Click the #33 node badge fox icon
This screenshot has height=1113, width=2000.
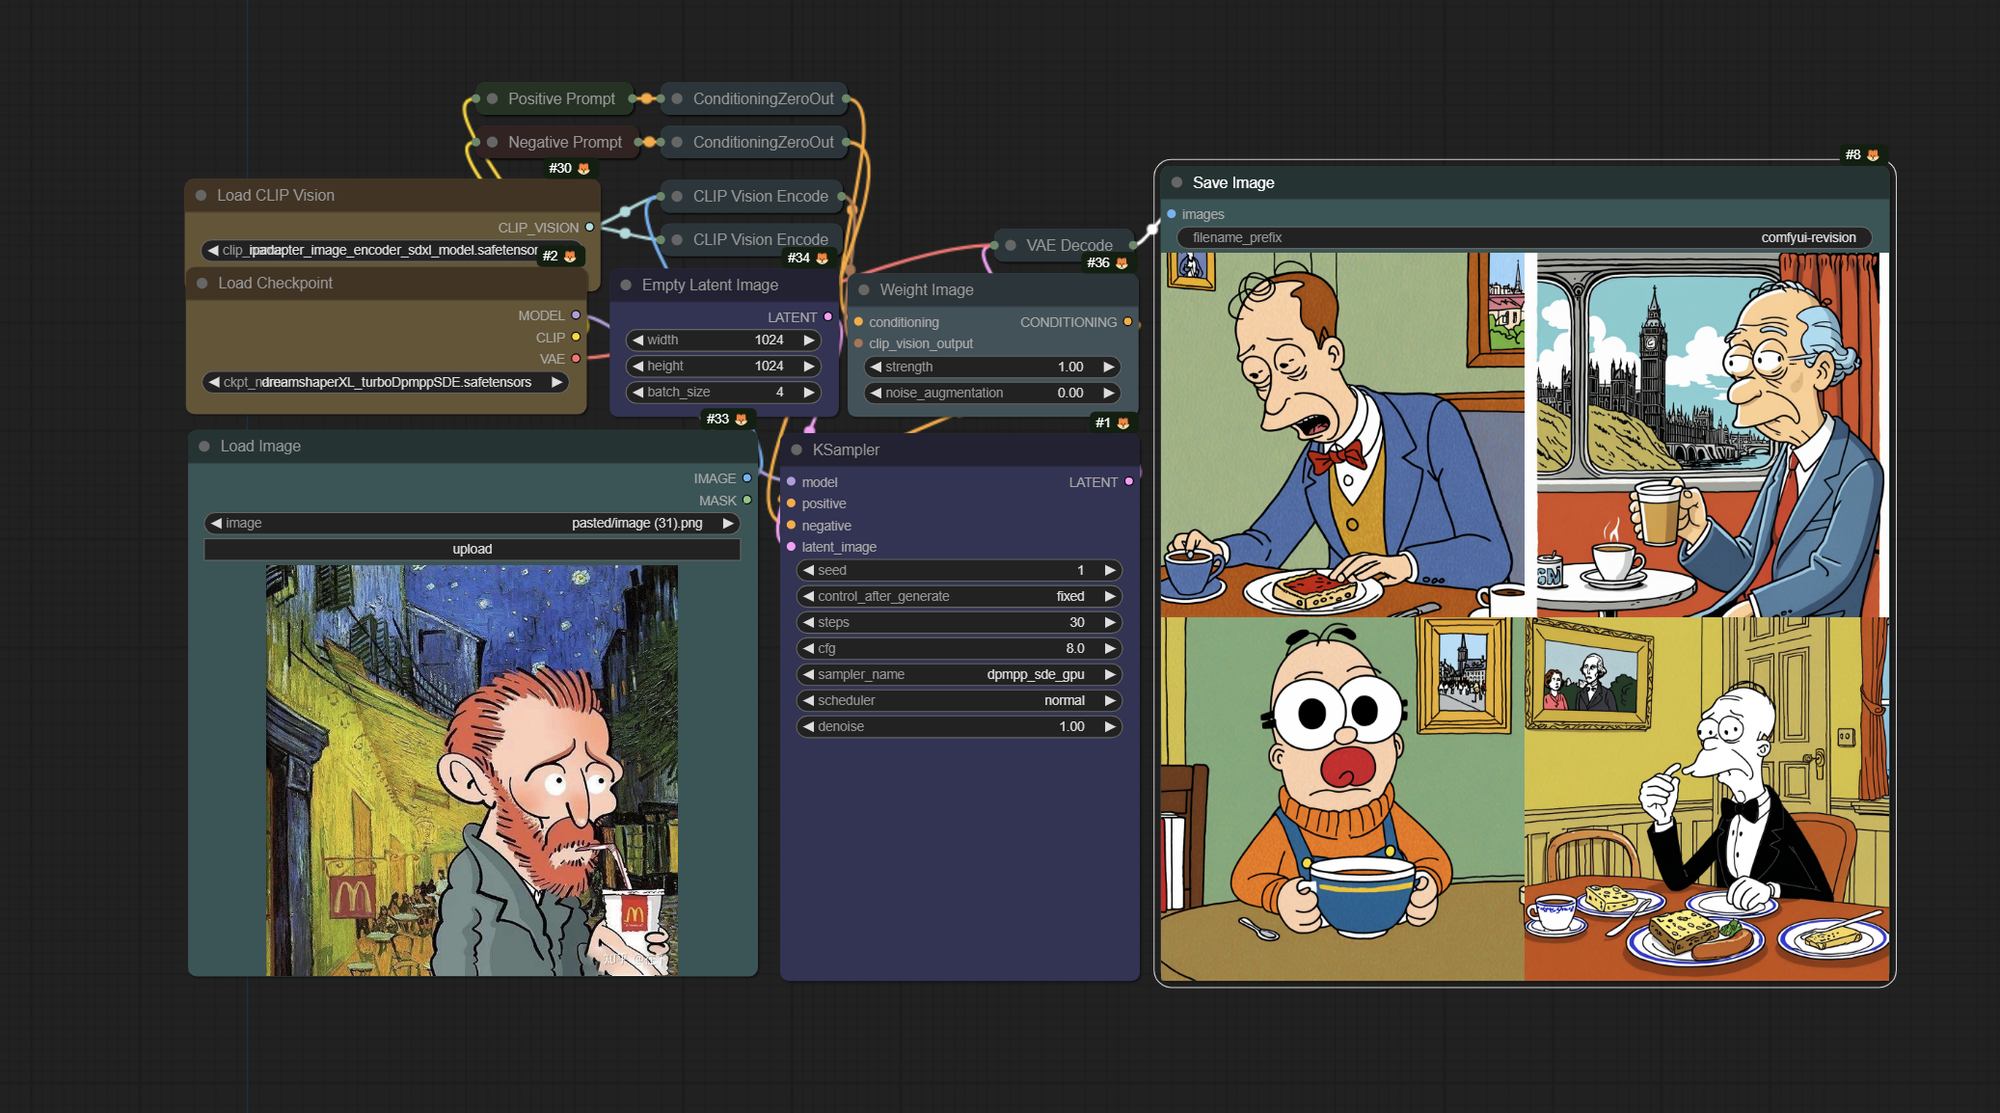pos(741,419)
